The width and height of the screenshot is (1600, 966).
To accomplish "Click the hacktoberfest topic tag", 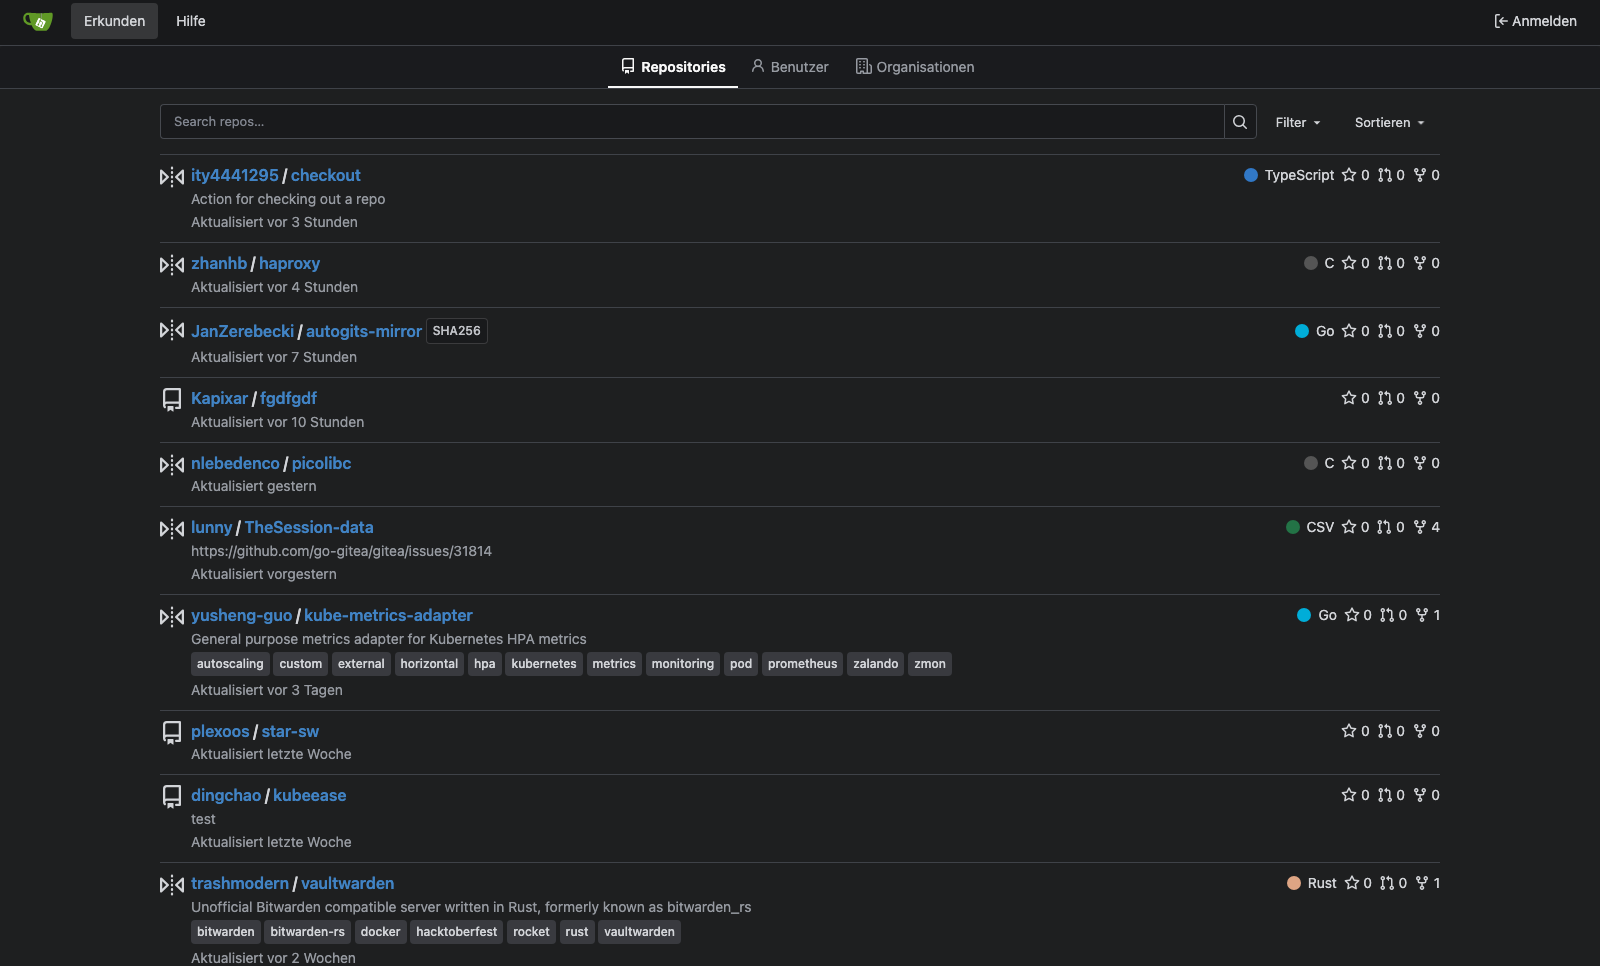I will click(x=456, y=932).
